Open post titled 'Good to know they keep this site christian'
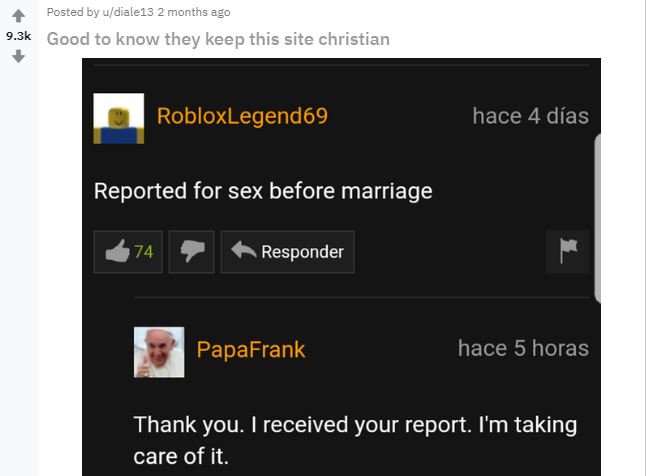The height and width of the screenshot is (476, 646). pos(218,39)
